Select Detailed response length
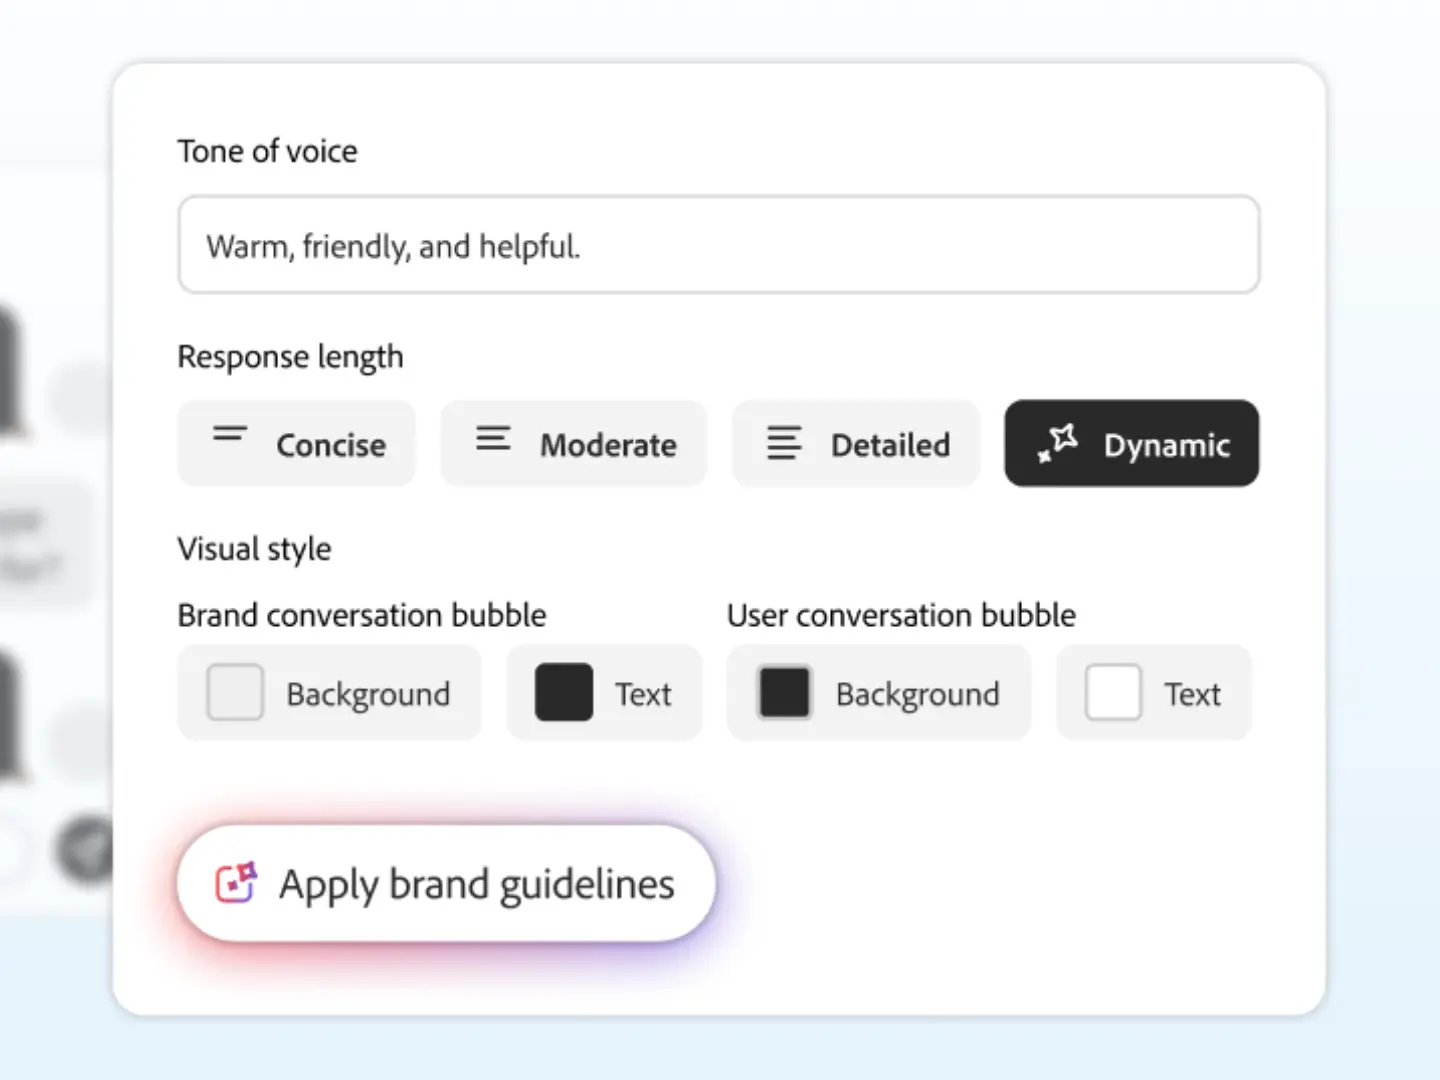This screenshot has height=1080, width=1440. coord(856,444)
